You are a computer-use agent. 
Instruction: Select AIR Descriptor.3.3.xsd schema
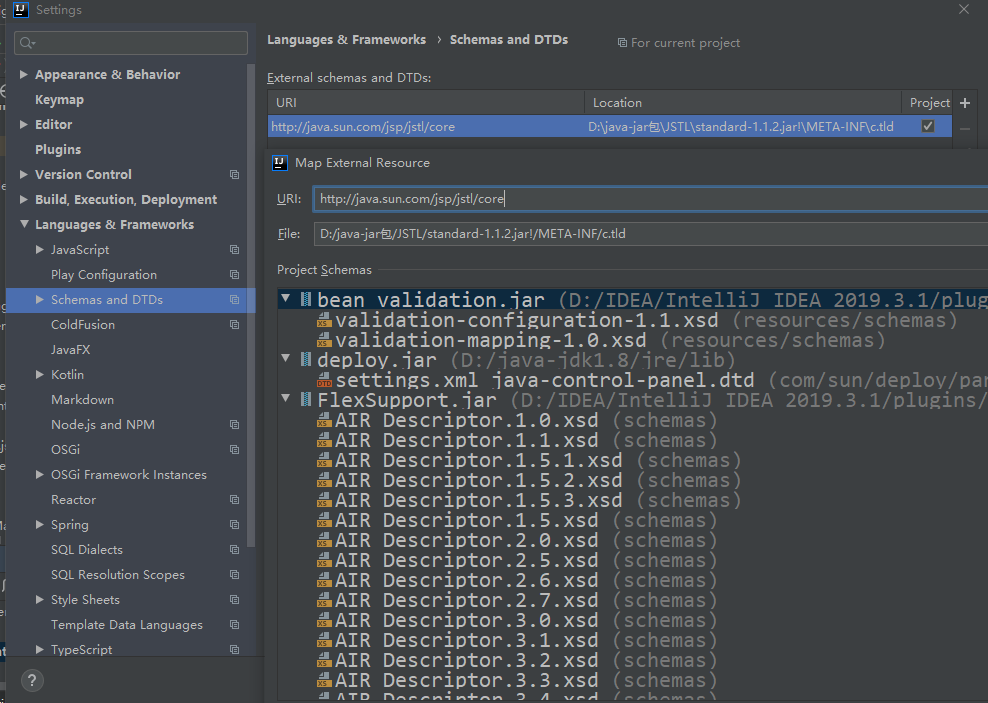[x=466, y=680]
